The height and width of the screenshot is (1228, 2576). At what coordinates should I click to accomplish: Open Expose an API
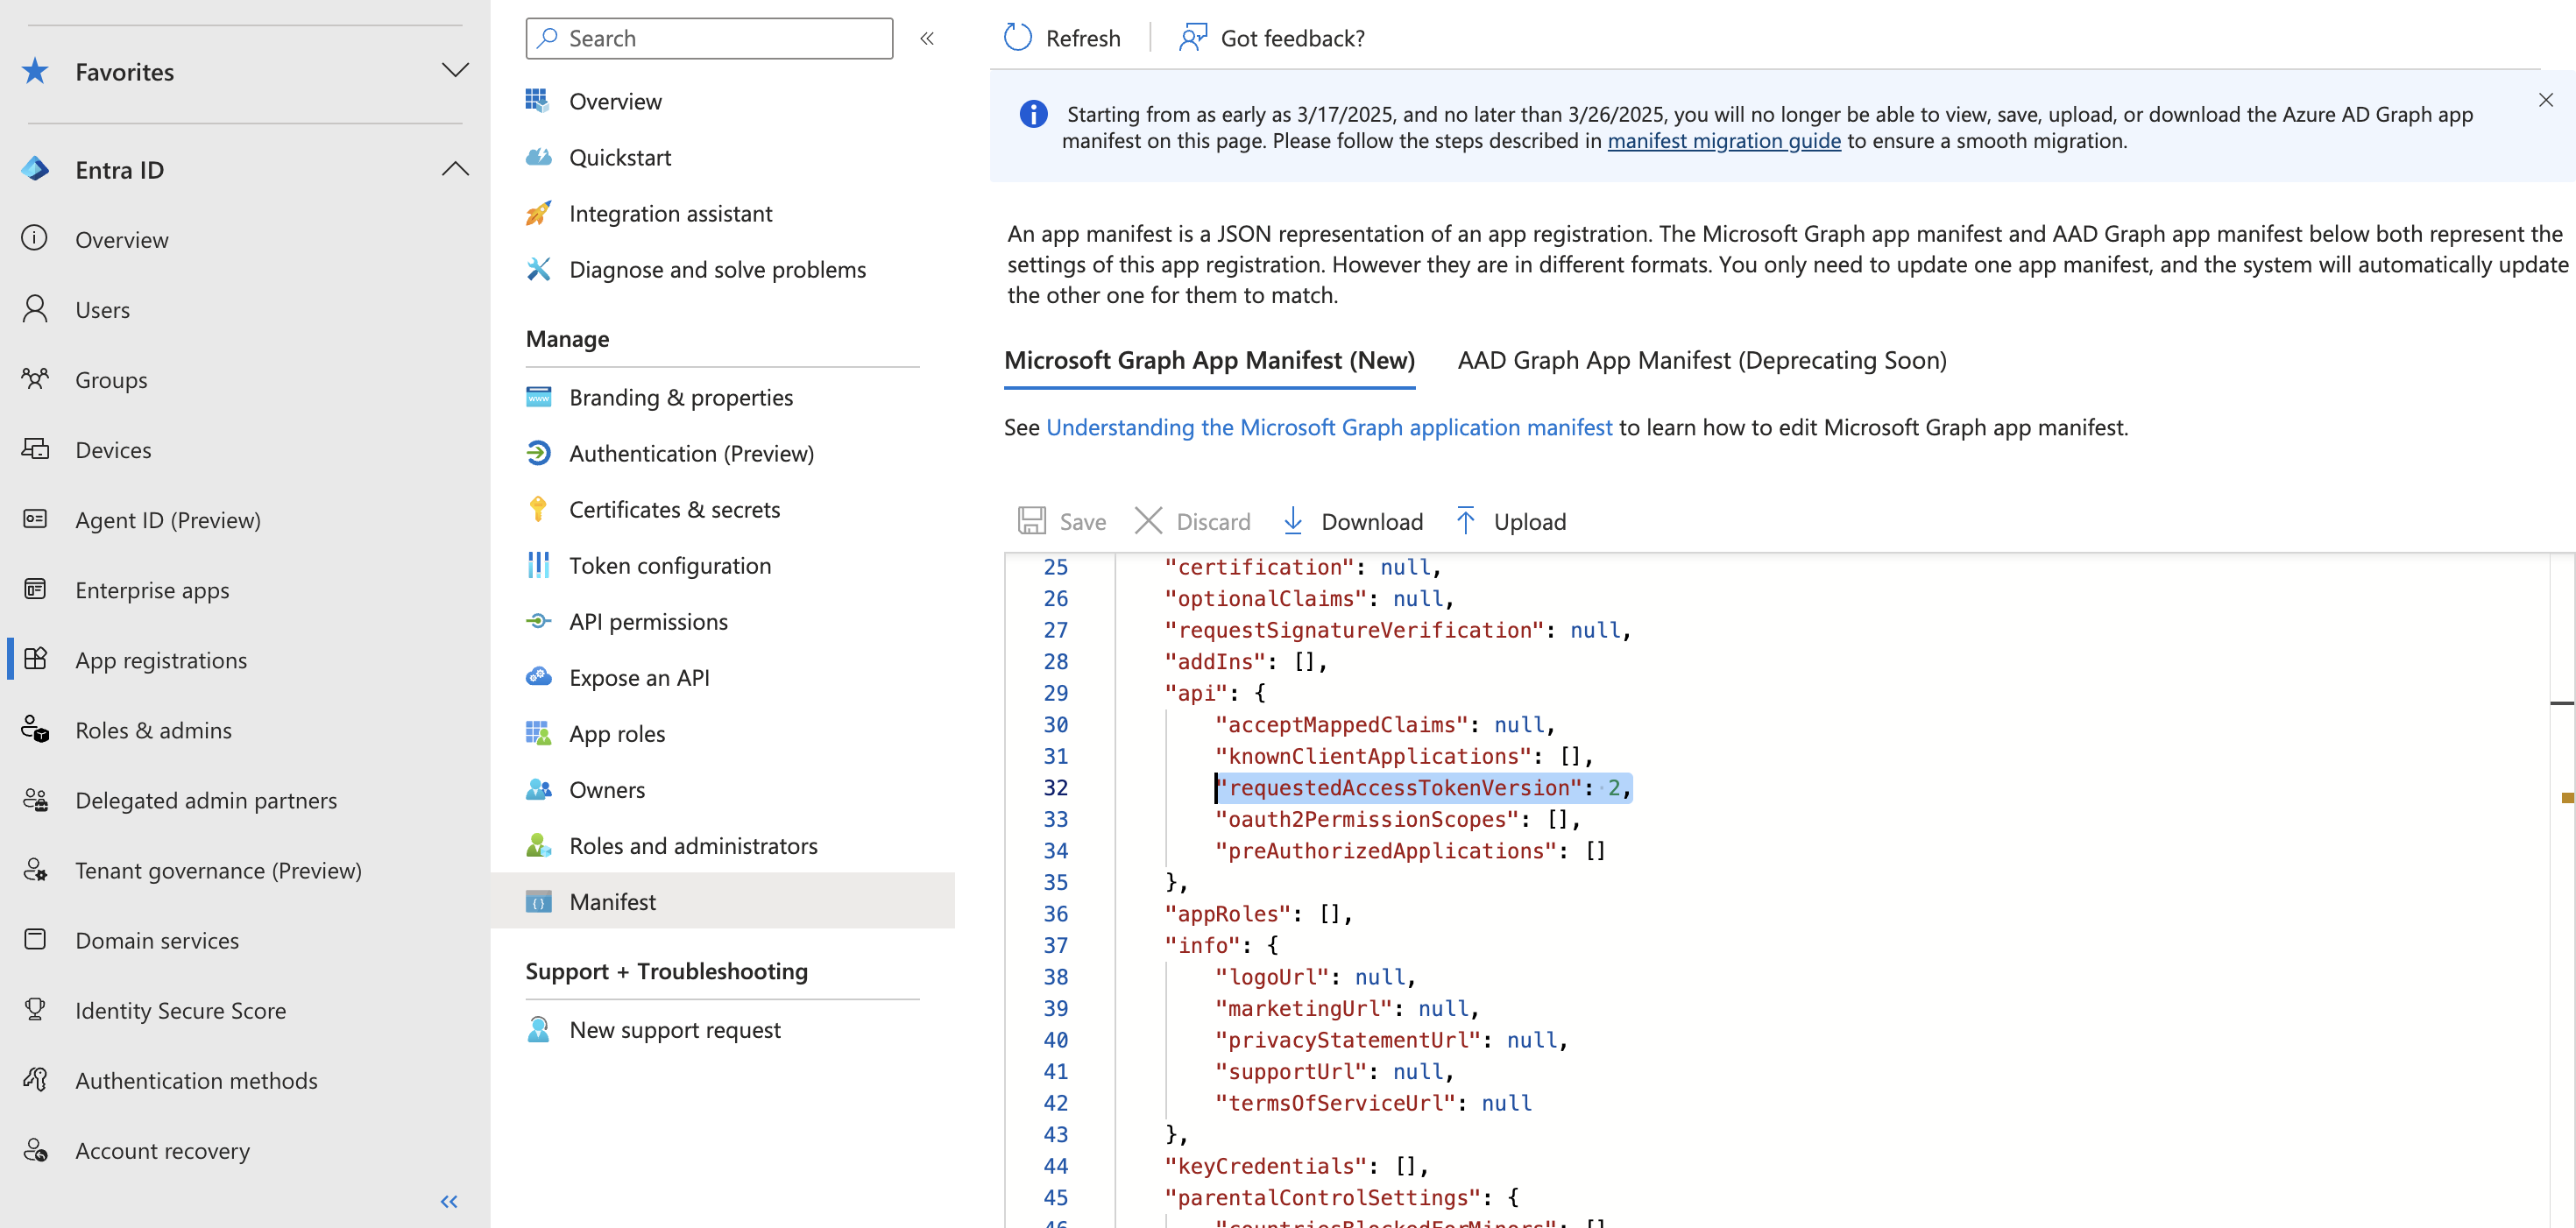click(x=640, y=677)
